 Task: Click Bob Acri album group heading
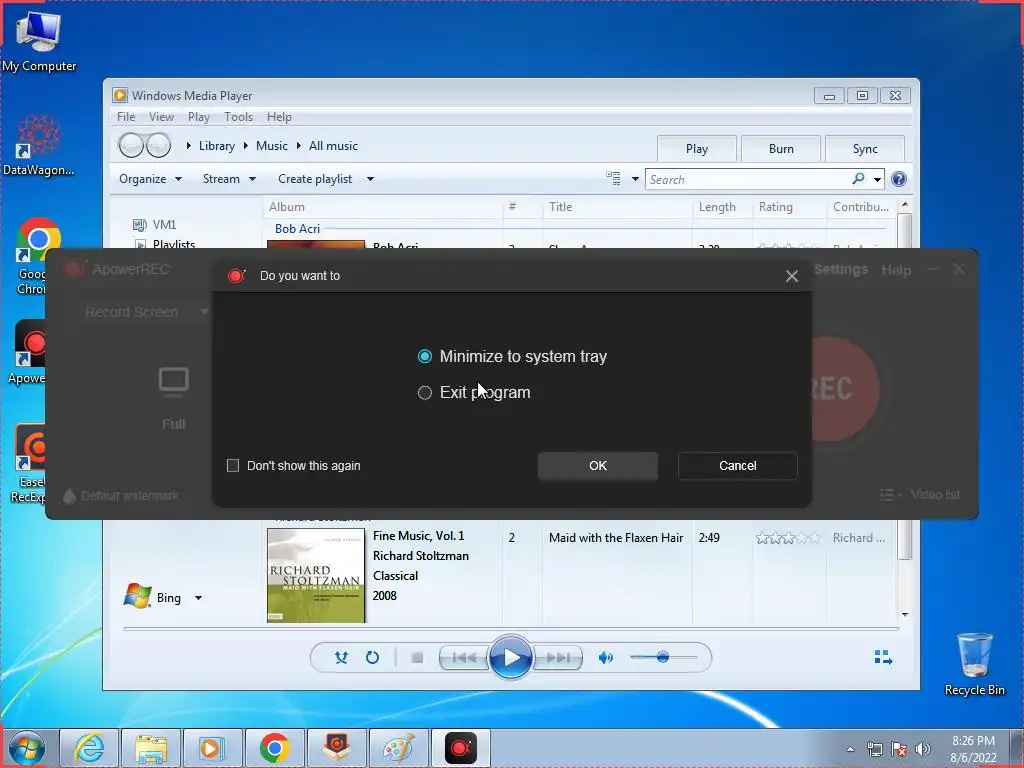click(x=297, y=229)
